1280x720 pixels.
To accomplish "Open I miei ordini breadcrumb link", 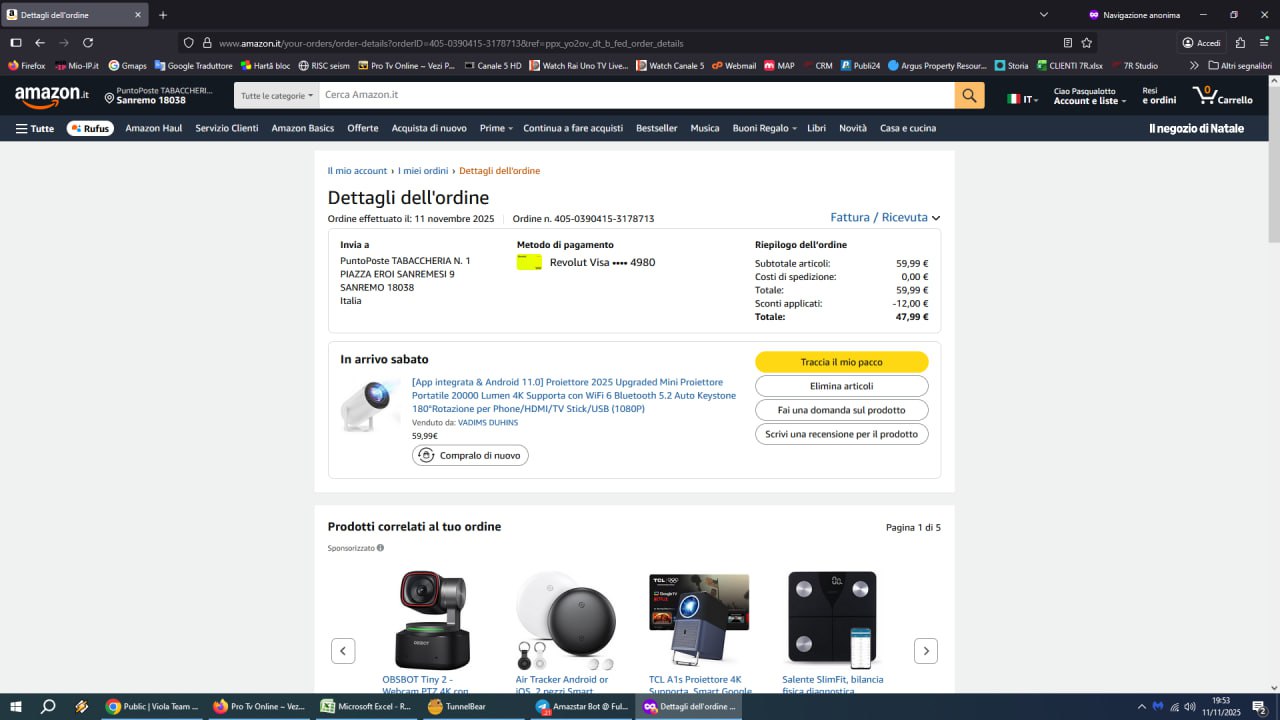I will point(423,171).
